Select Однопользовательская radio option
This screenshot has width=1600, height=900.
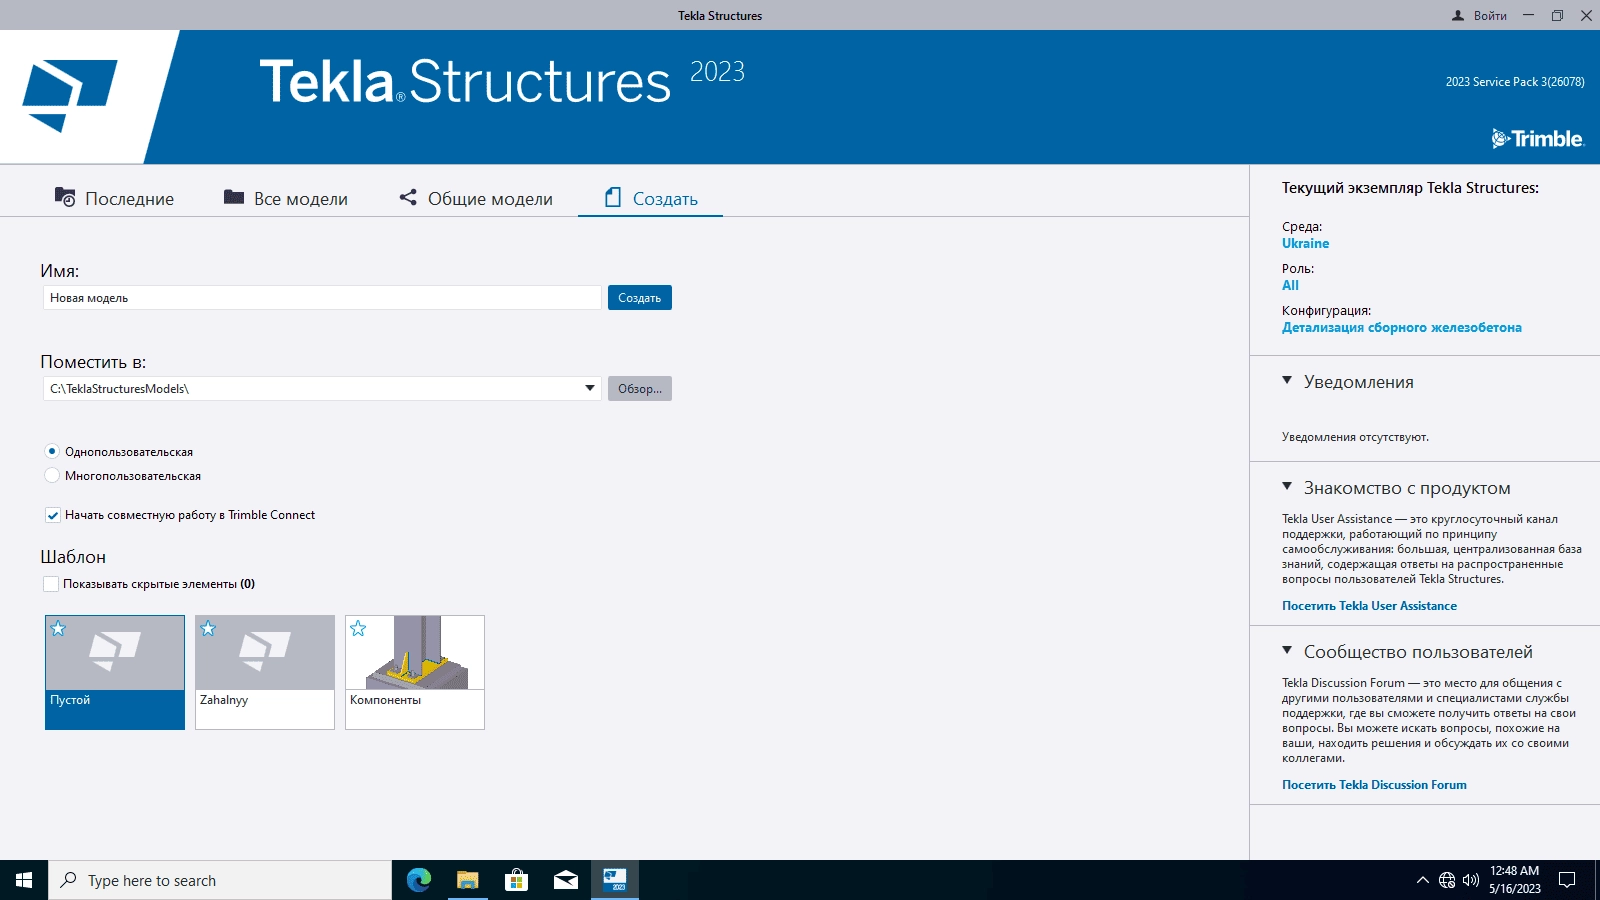[x=52, y=452]
